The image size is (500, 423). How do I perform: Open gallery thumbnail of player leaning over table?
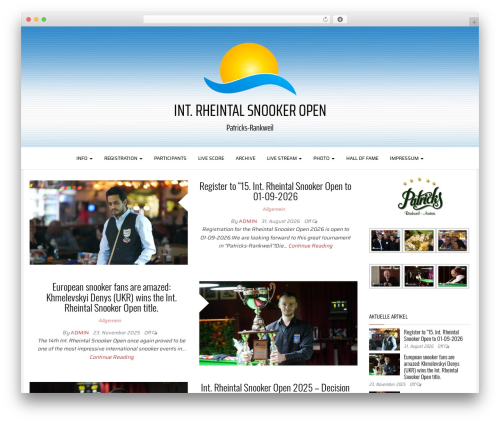(x=453, y=276)
